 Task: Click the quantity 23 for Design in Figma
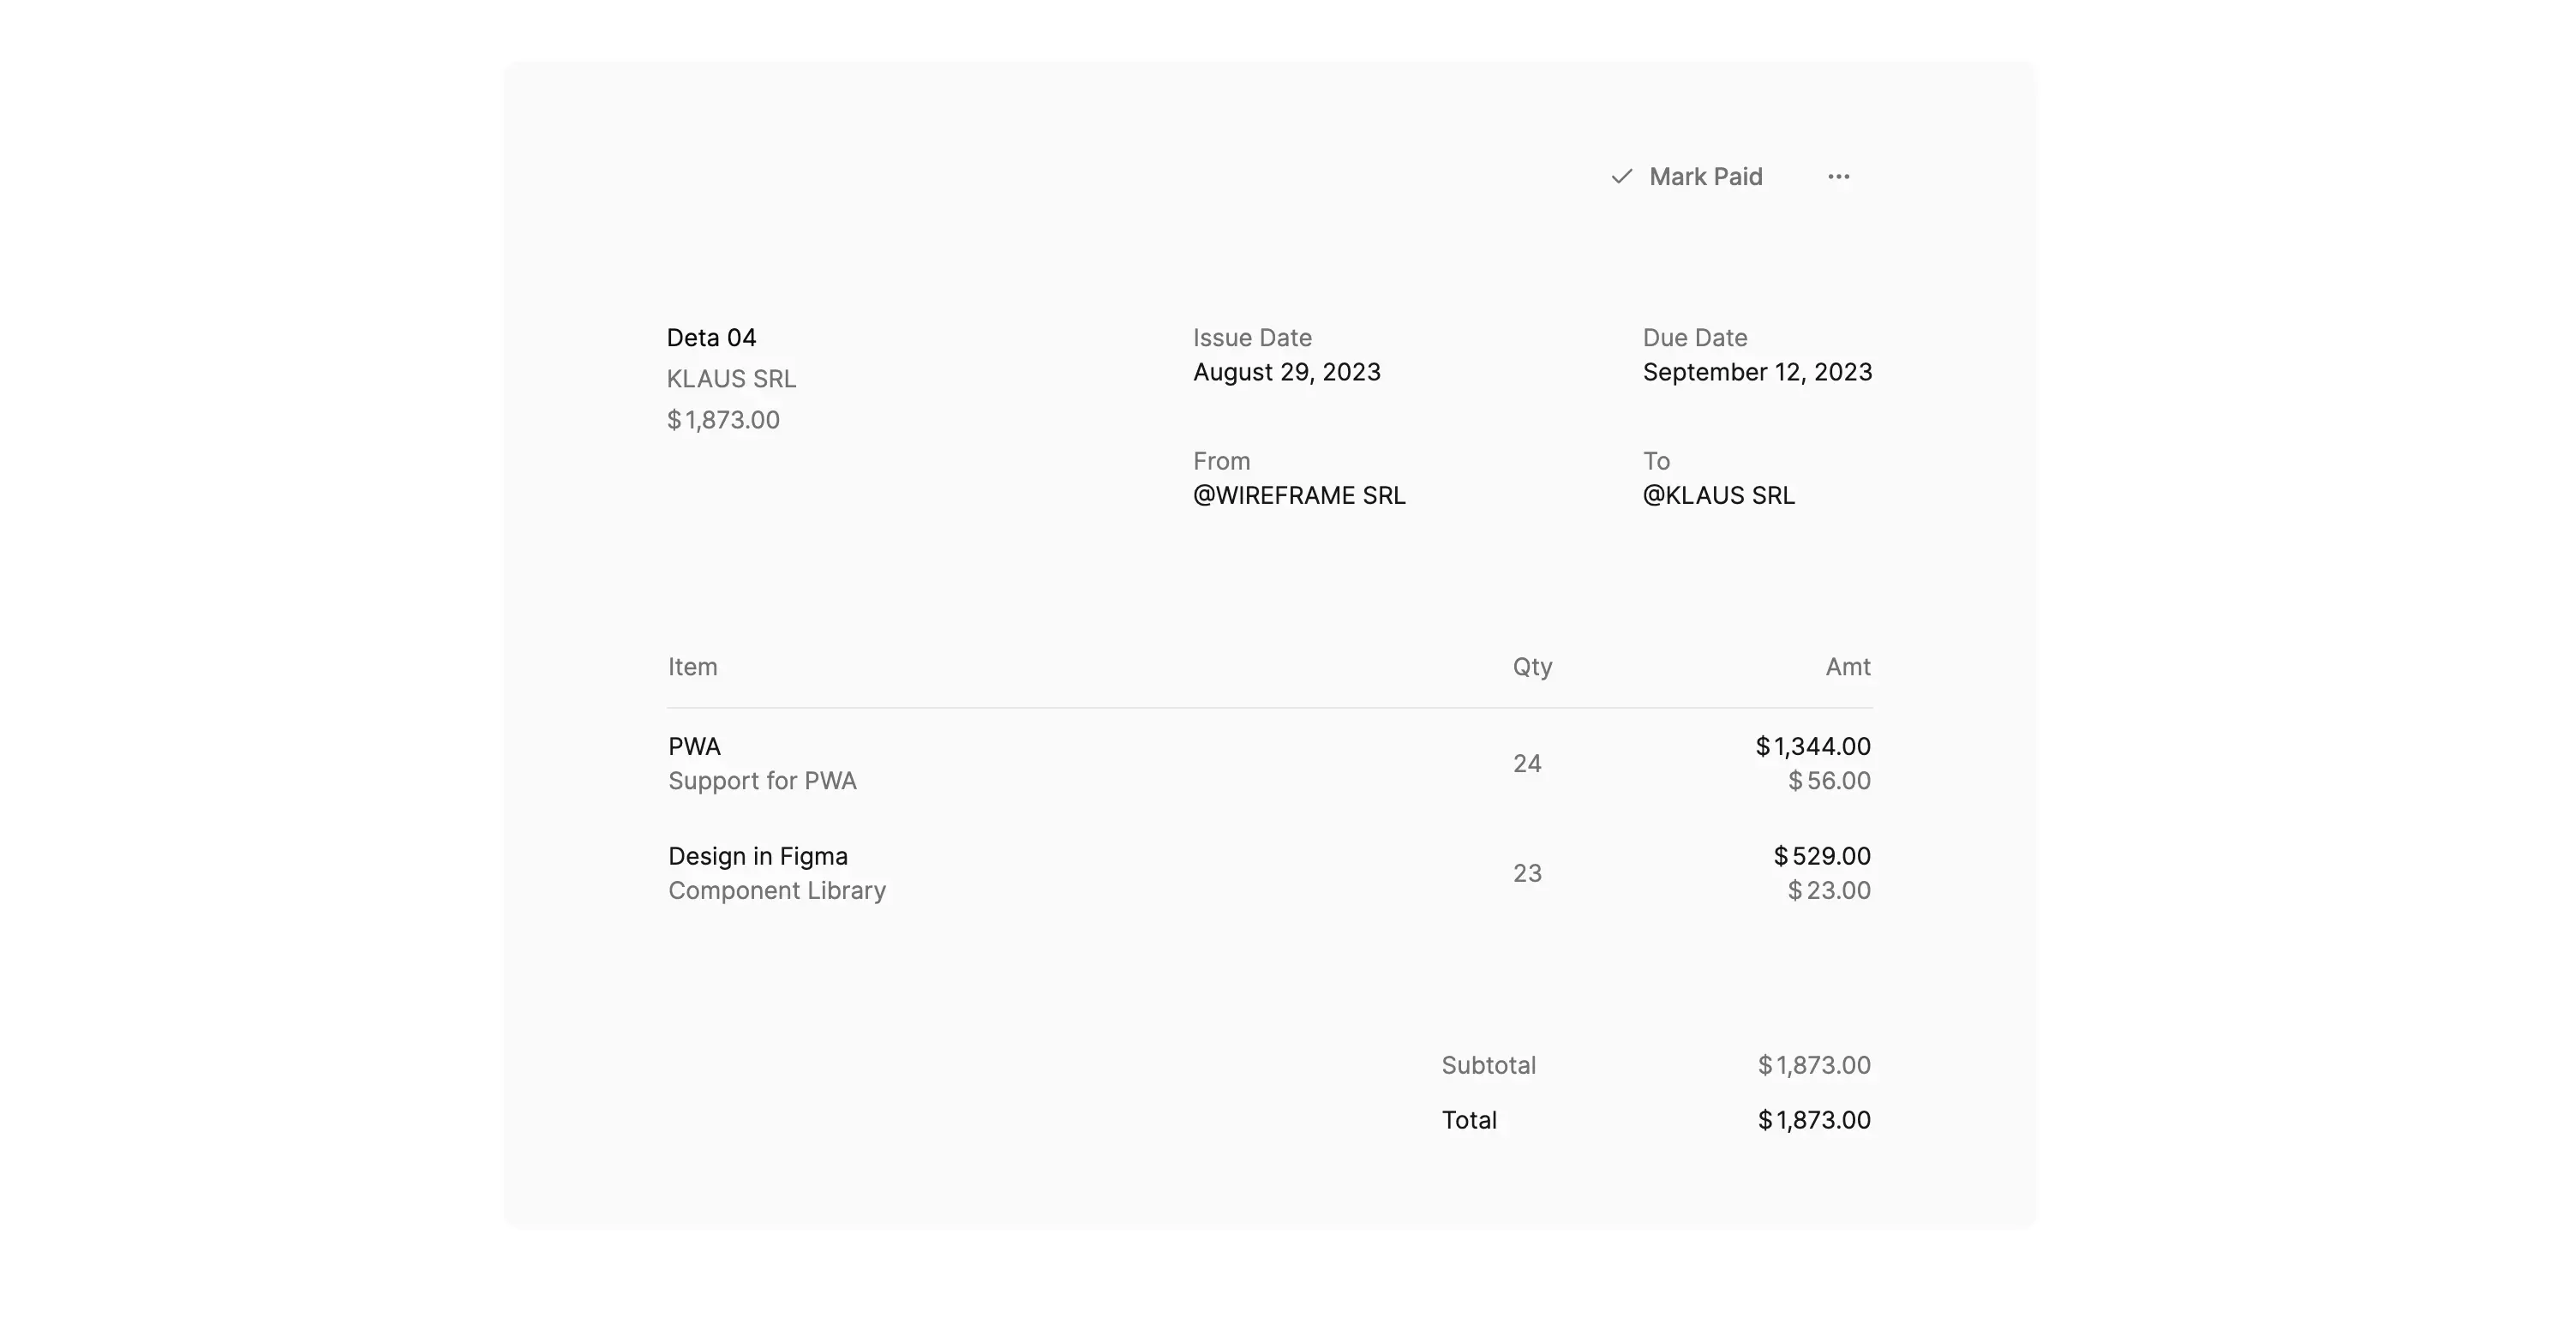(1526, 874)
